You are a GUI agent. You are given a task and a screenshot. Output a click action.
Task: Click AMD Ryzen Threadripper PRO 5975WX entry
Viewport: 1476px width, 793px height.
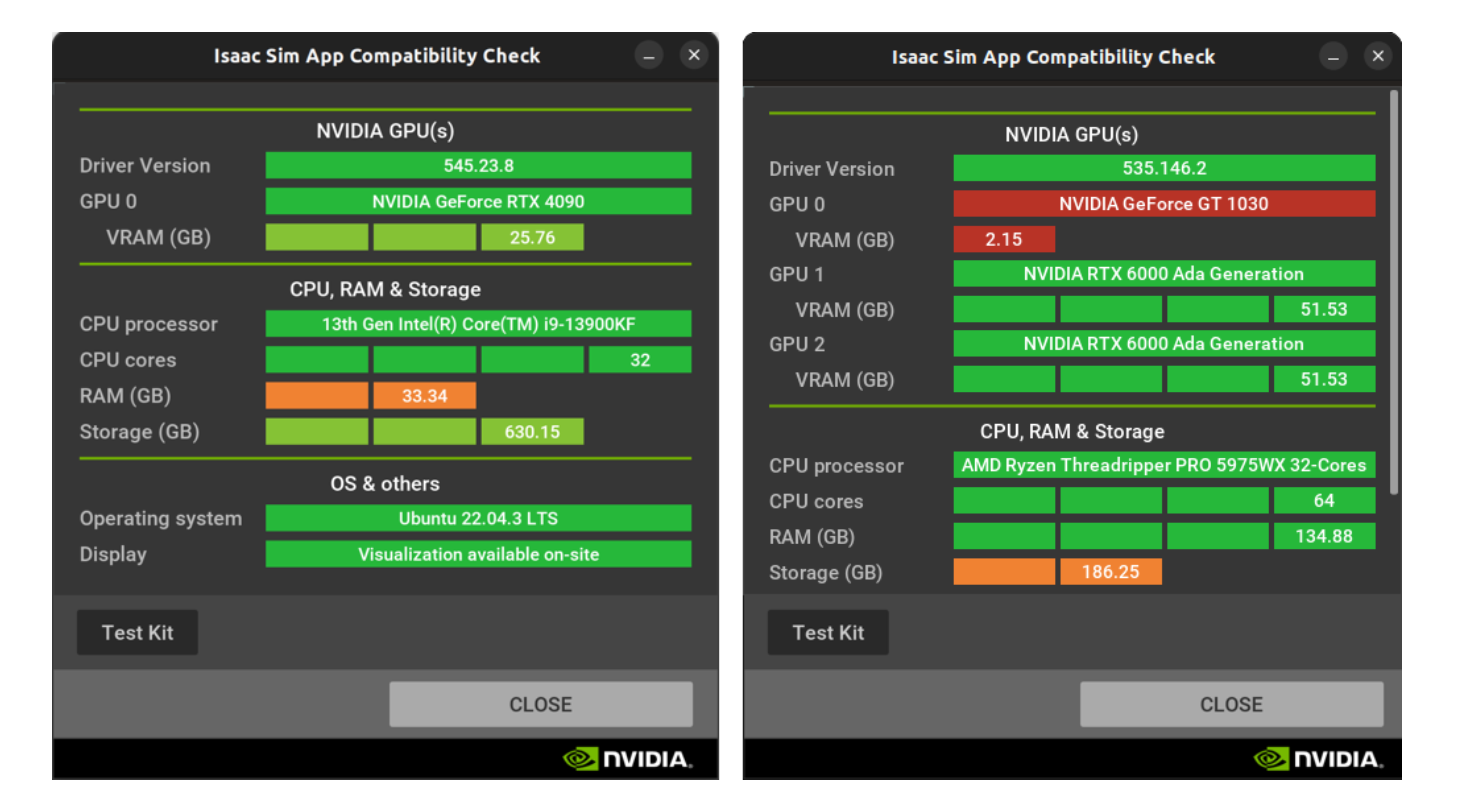click(x=1164, y=465)
